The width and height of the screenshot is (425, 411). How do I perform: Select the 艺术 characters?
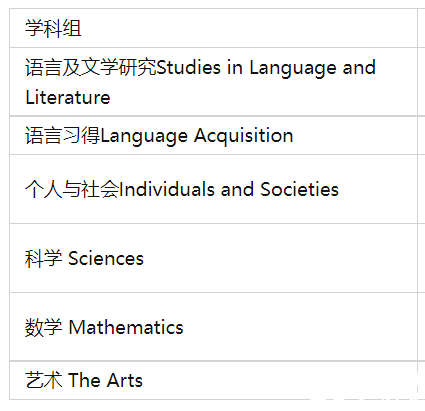coord(44,380)
